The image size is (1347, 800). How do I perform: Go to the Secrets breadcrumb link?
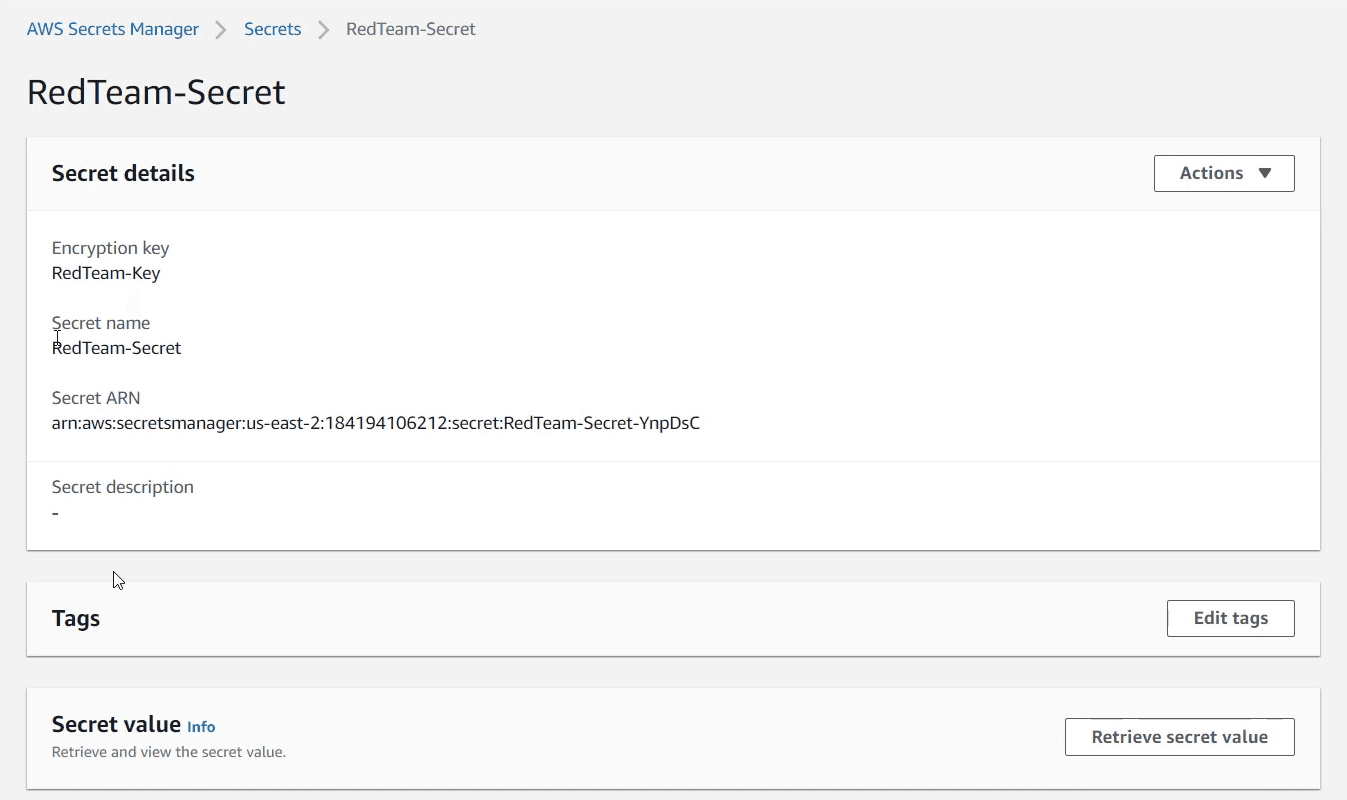pyautogui.click(x=272, y=29)
